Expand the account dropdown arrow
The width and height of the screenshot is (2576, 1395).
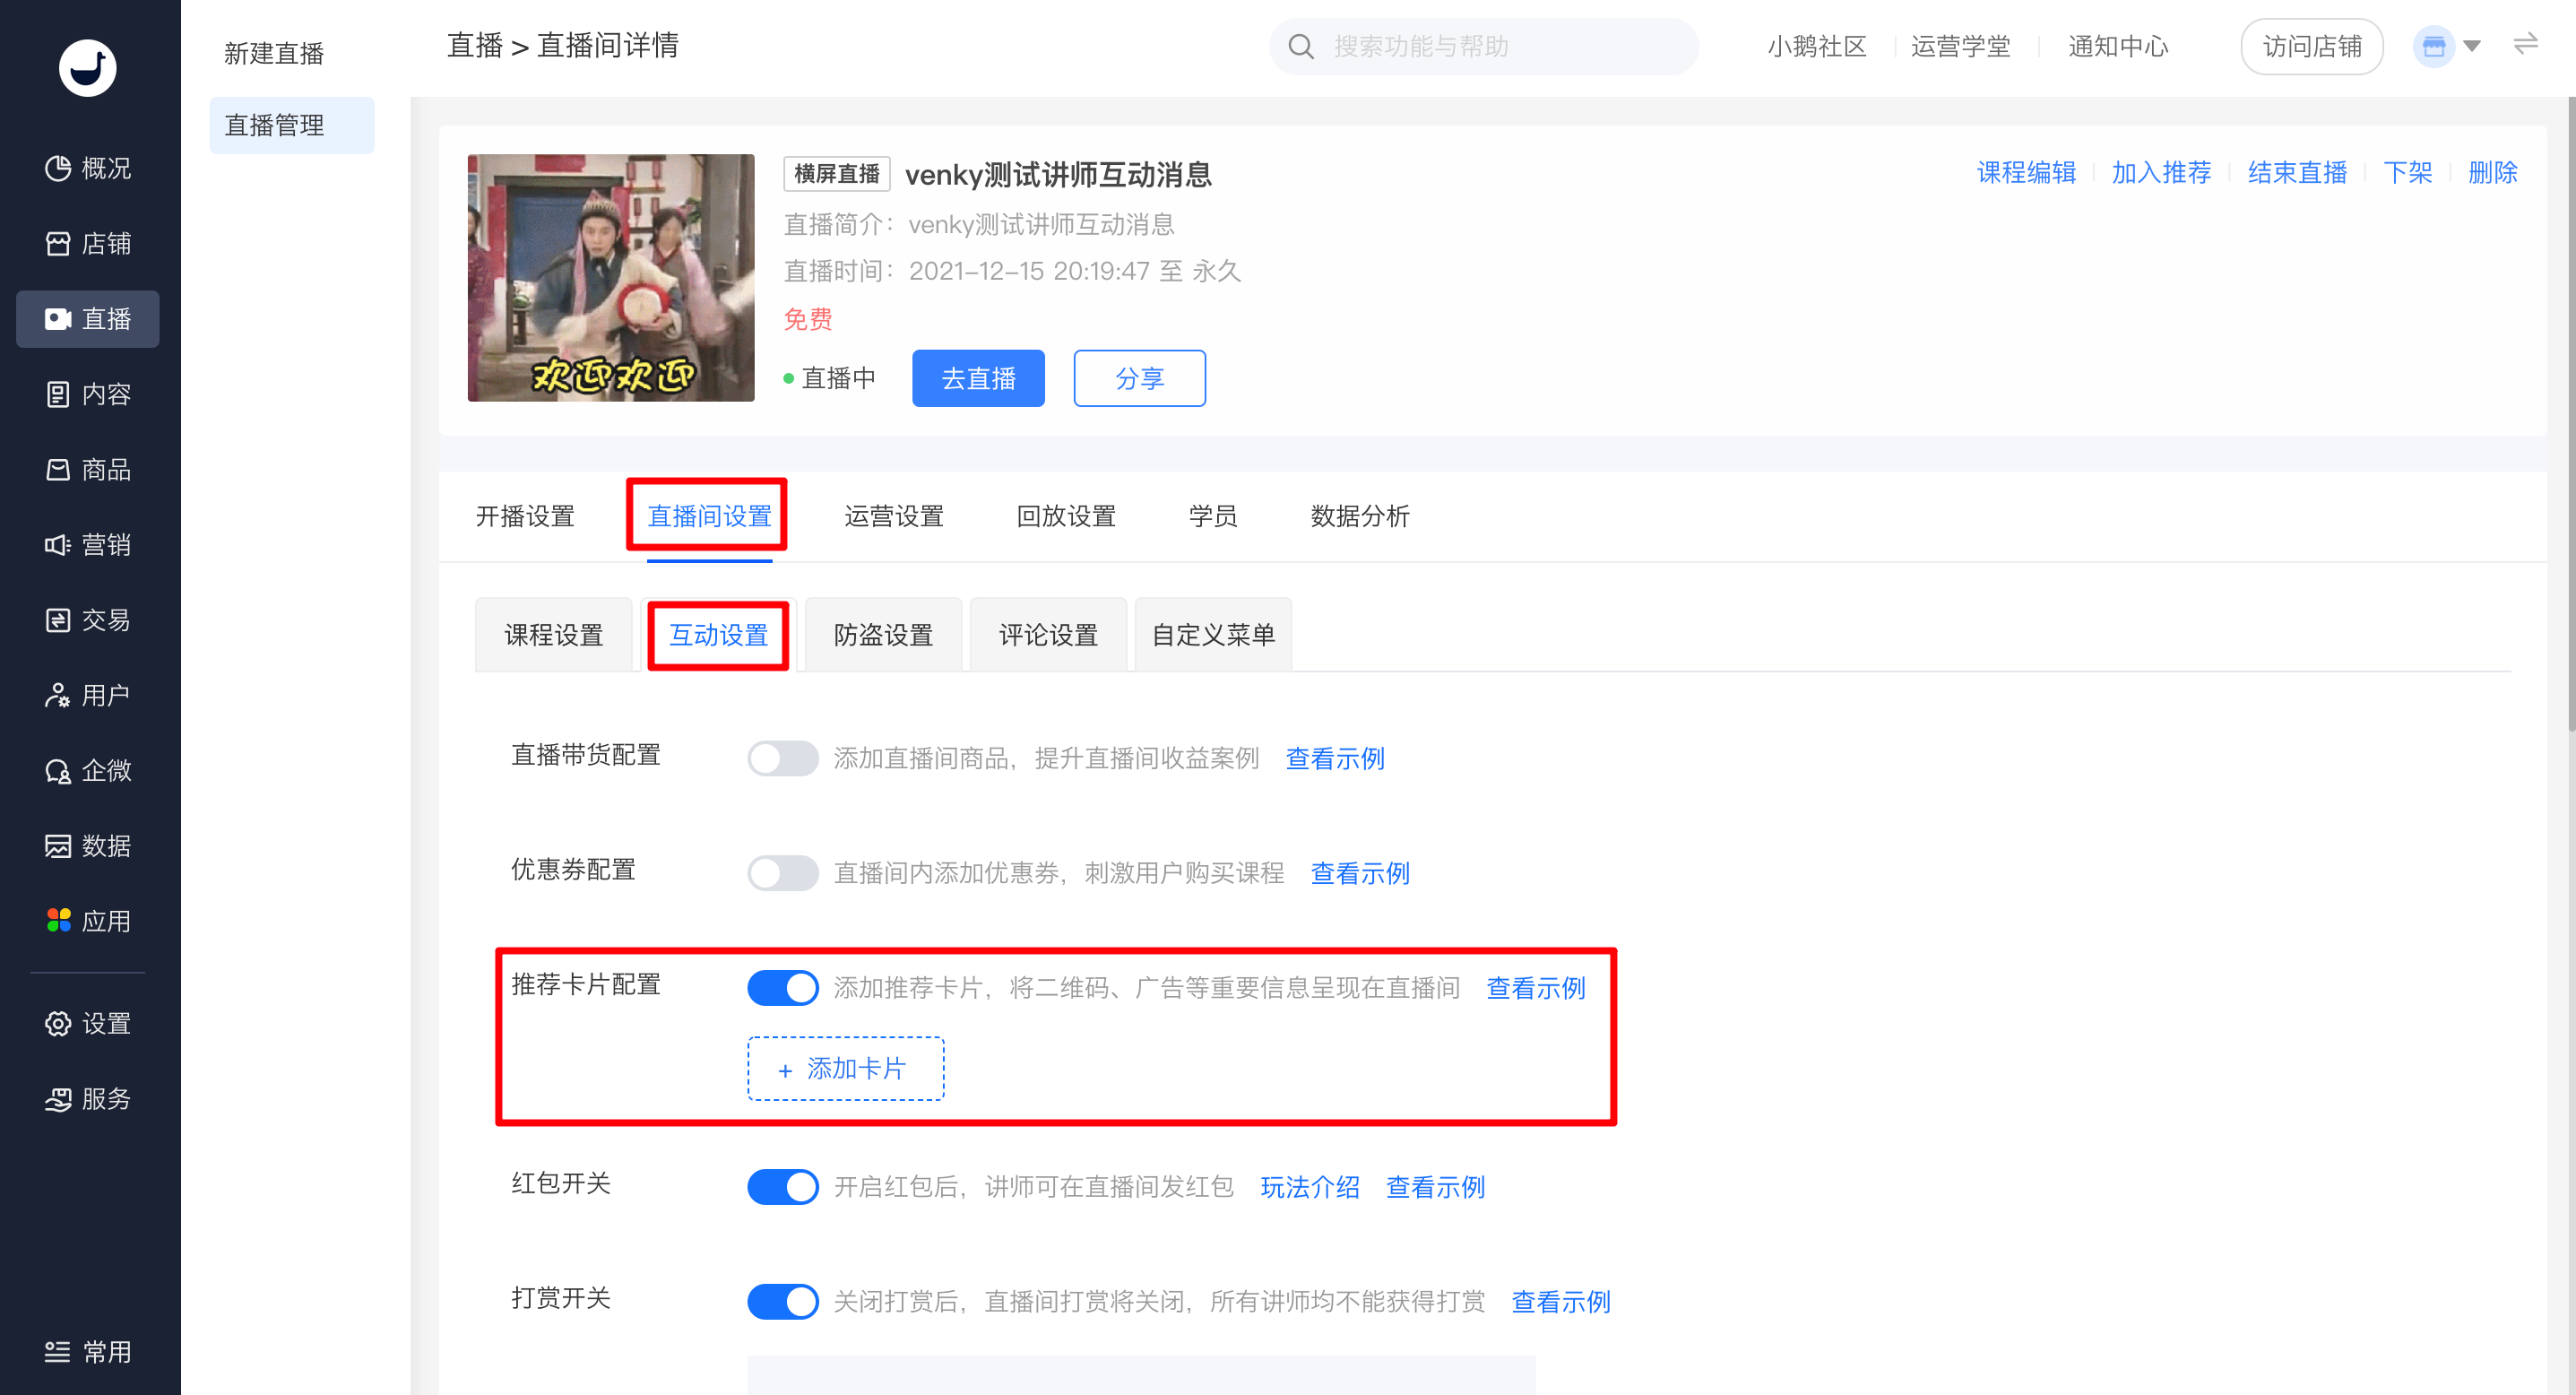(2471, 46)
